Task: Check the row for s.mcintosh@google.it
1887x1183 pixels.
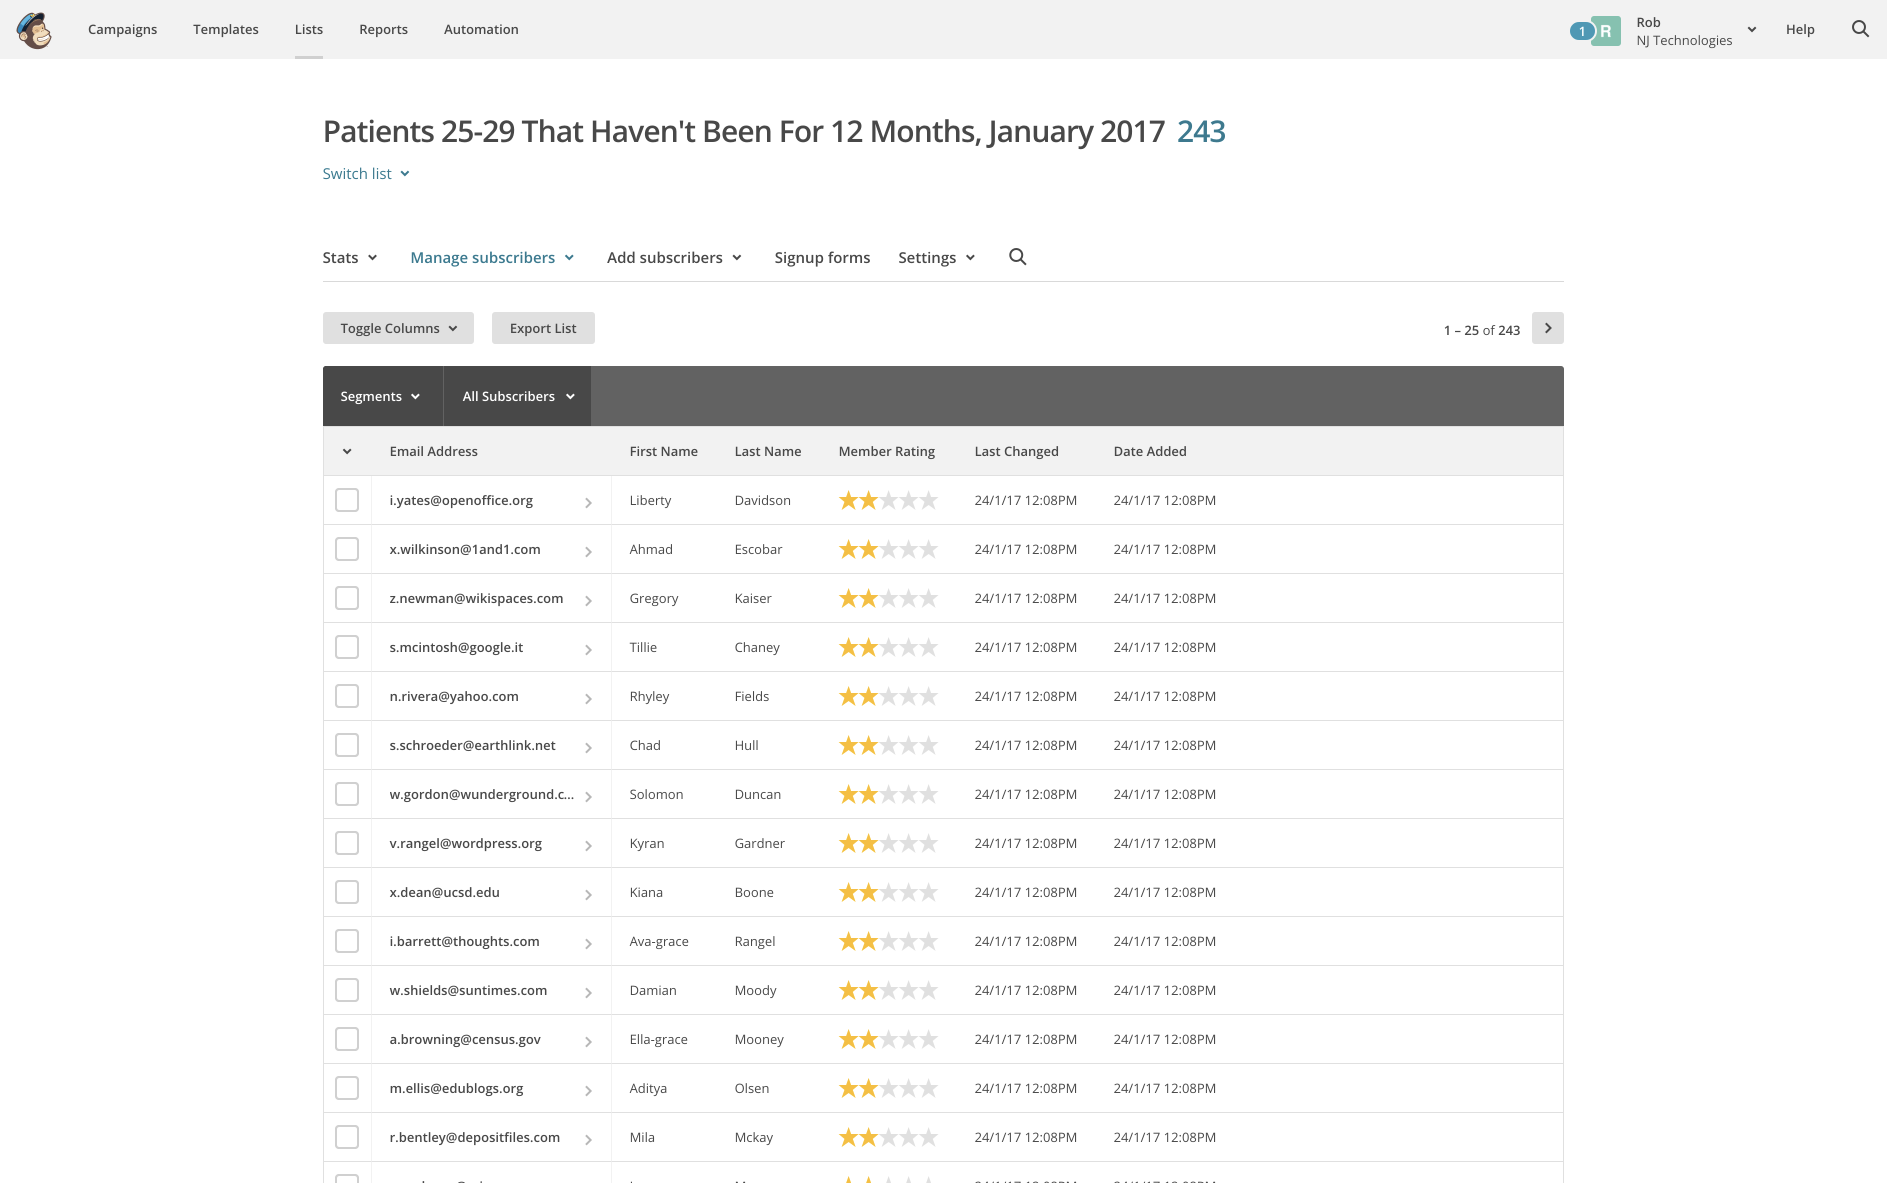Action: tap(347, 646)
